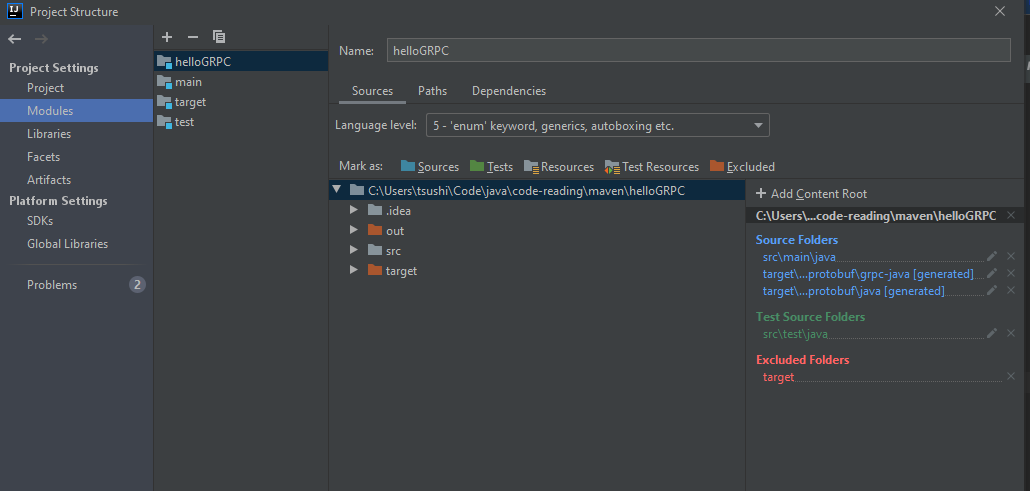Viewport: 1030px width, 491px height.
Task: Mark selected folder as Resources
Action: click(558, 166)
